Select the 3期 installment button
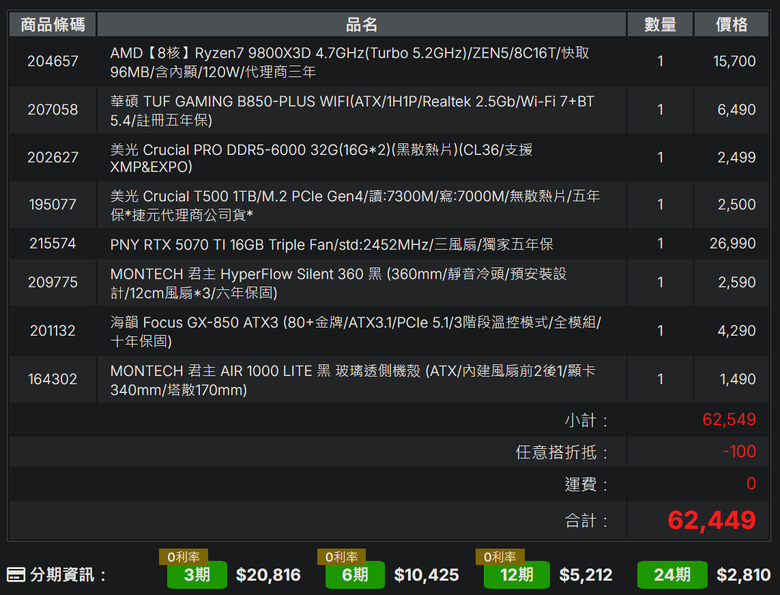780x595 pixels. (x=197, y=575)
